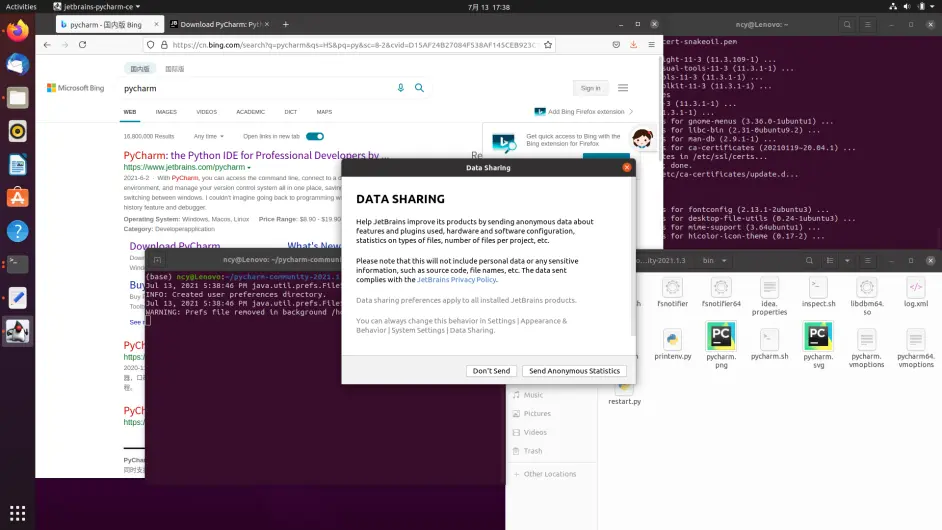The height and width of the screenshot is (530, 942).
Task: Expand the jetbrains.com URL dropdown arrow
Action: [x=249, y=168]
